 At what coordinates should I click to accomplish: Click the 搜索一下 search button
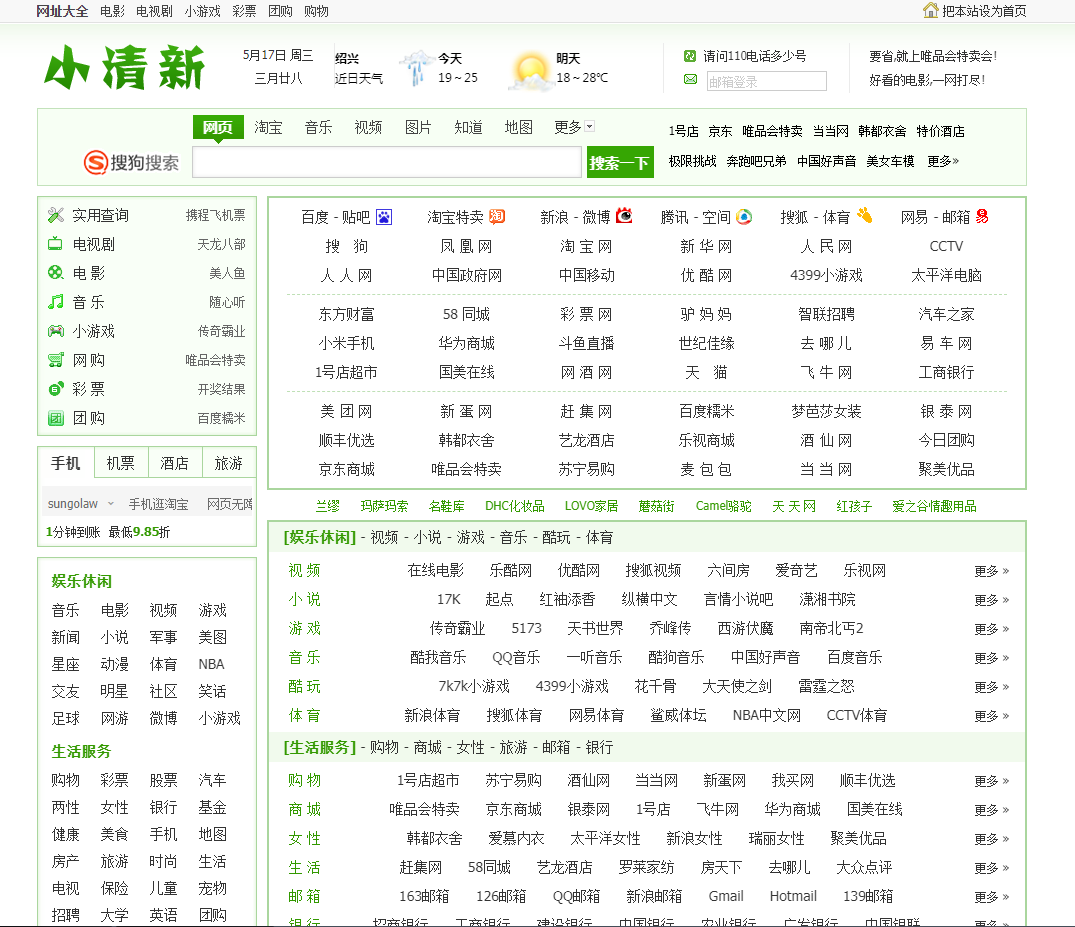[620, 162]
